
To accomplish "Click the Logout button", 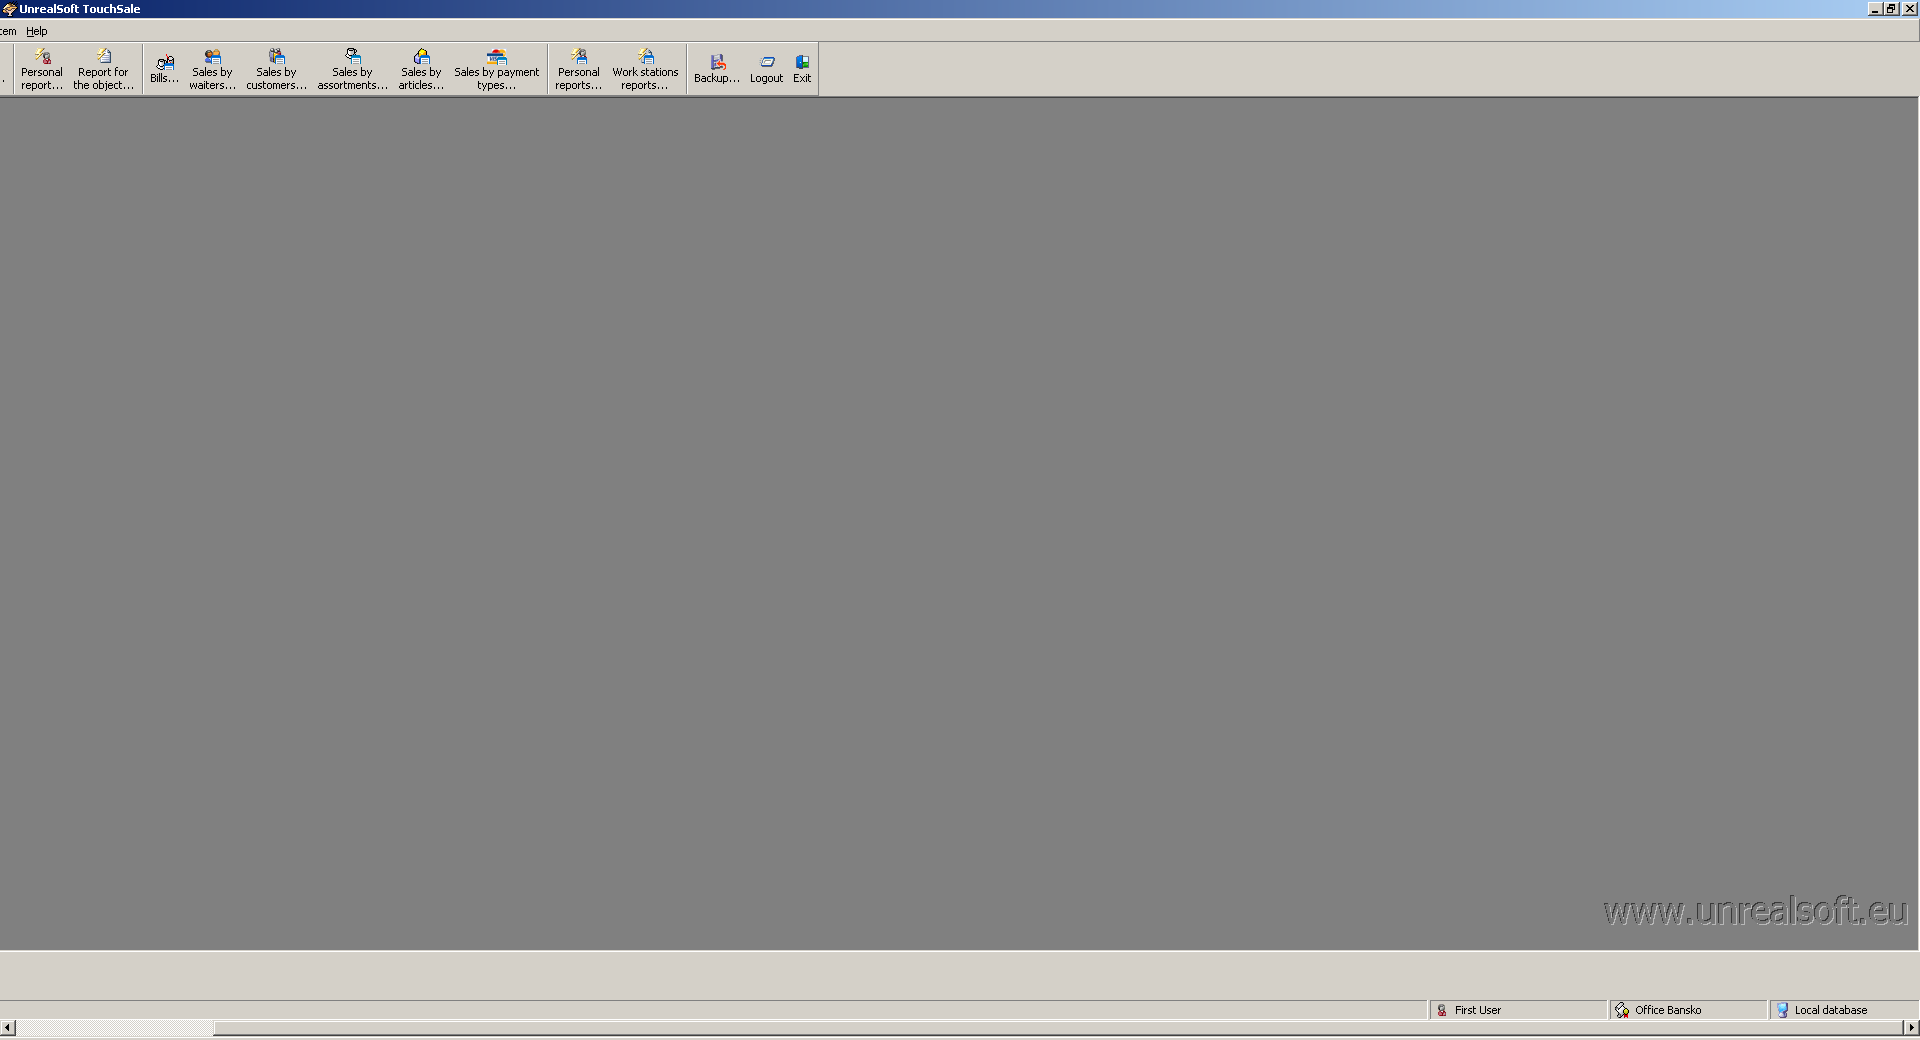I will click(x=767, y=69).
